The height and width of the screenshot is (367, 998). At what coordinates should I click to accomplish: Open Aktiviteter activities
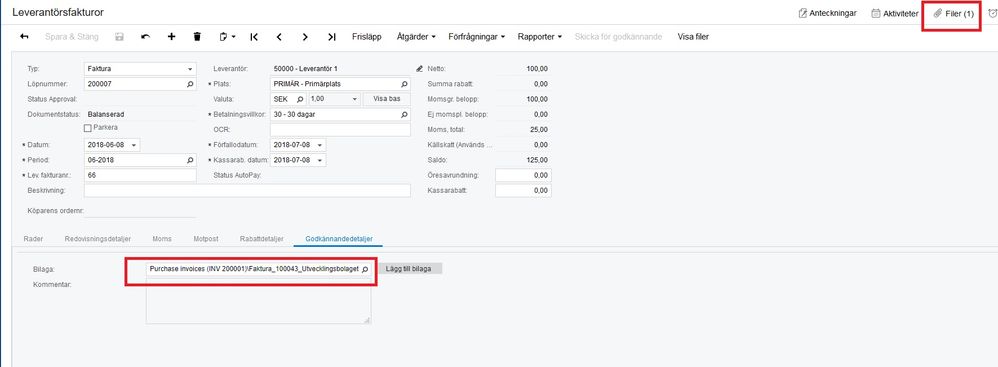(x=894, y=13)
